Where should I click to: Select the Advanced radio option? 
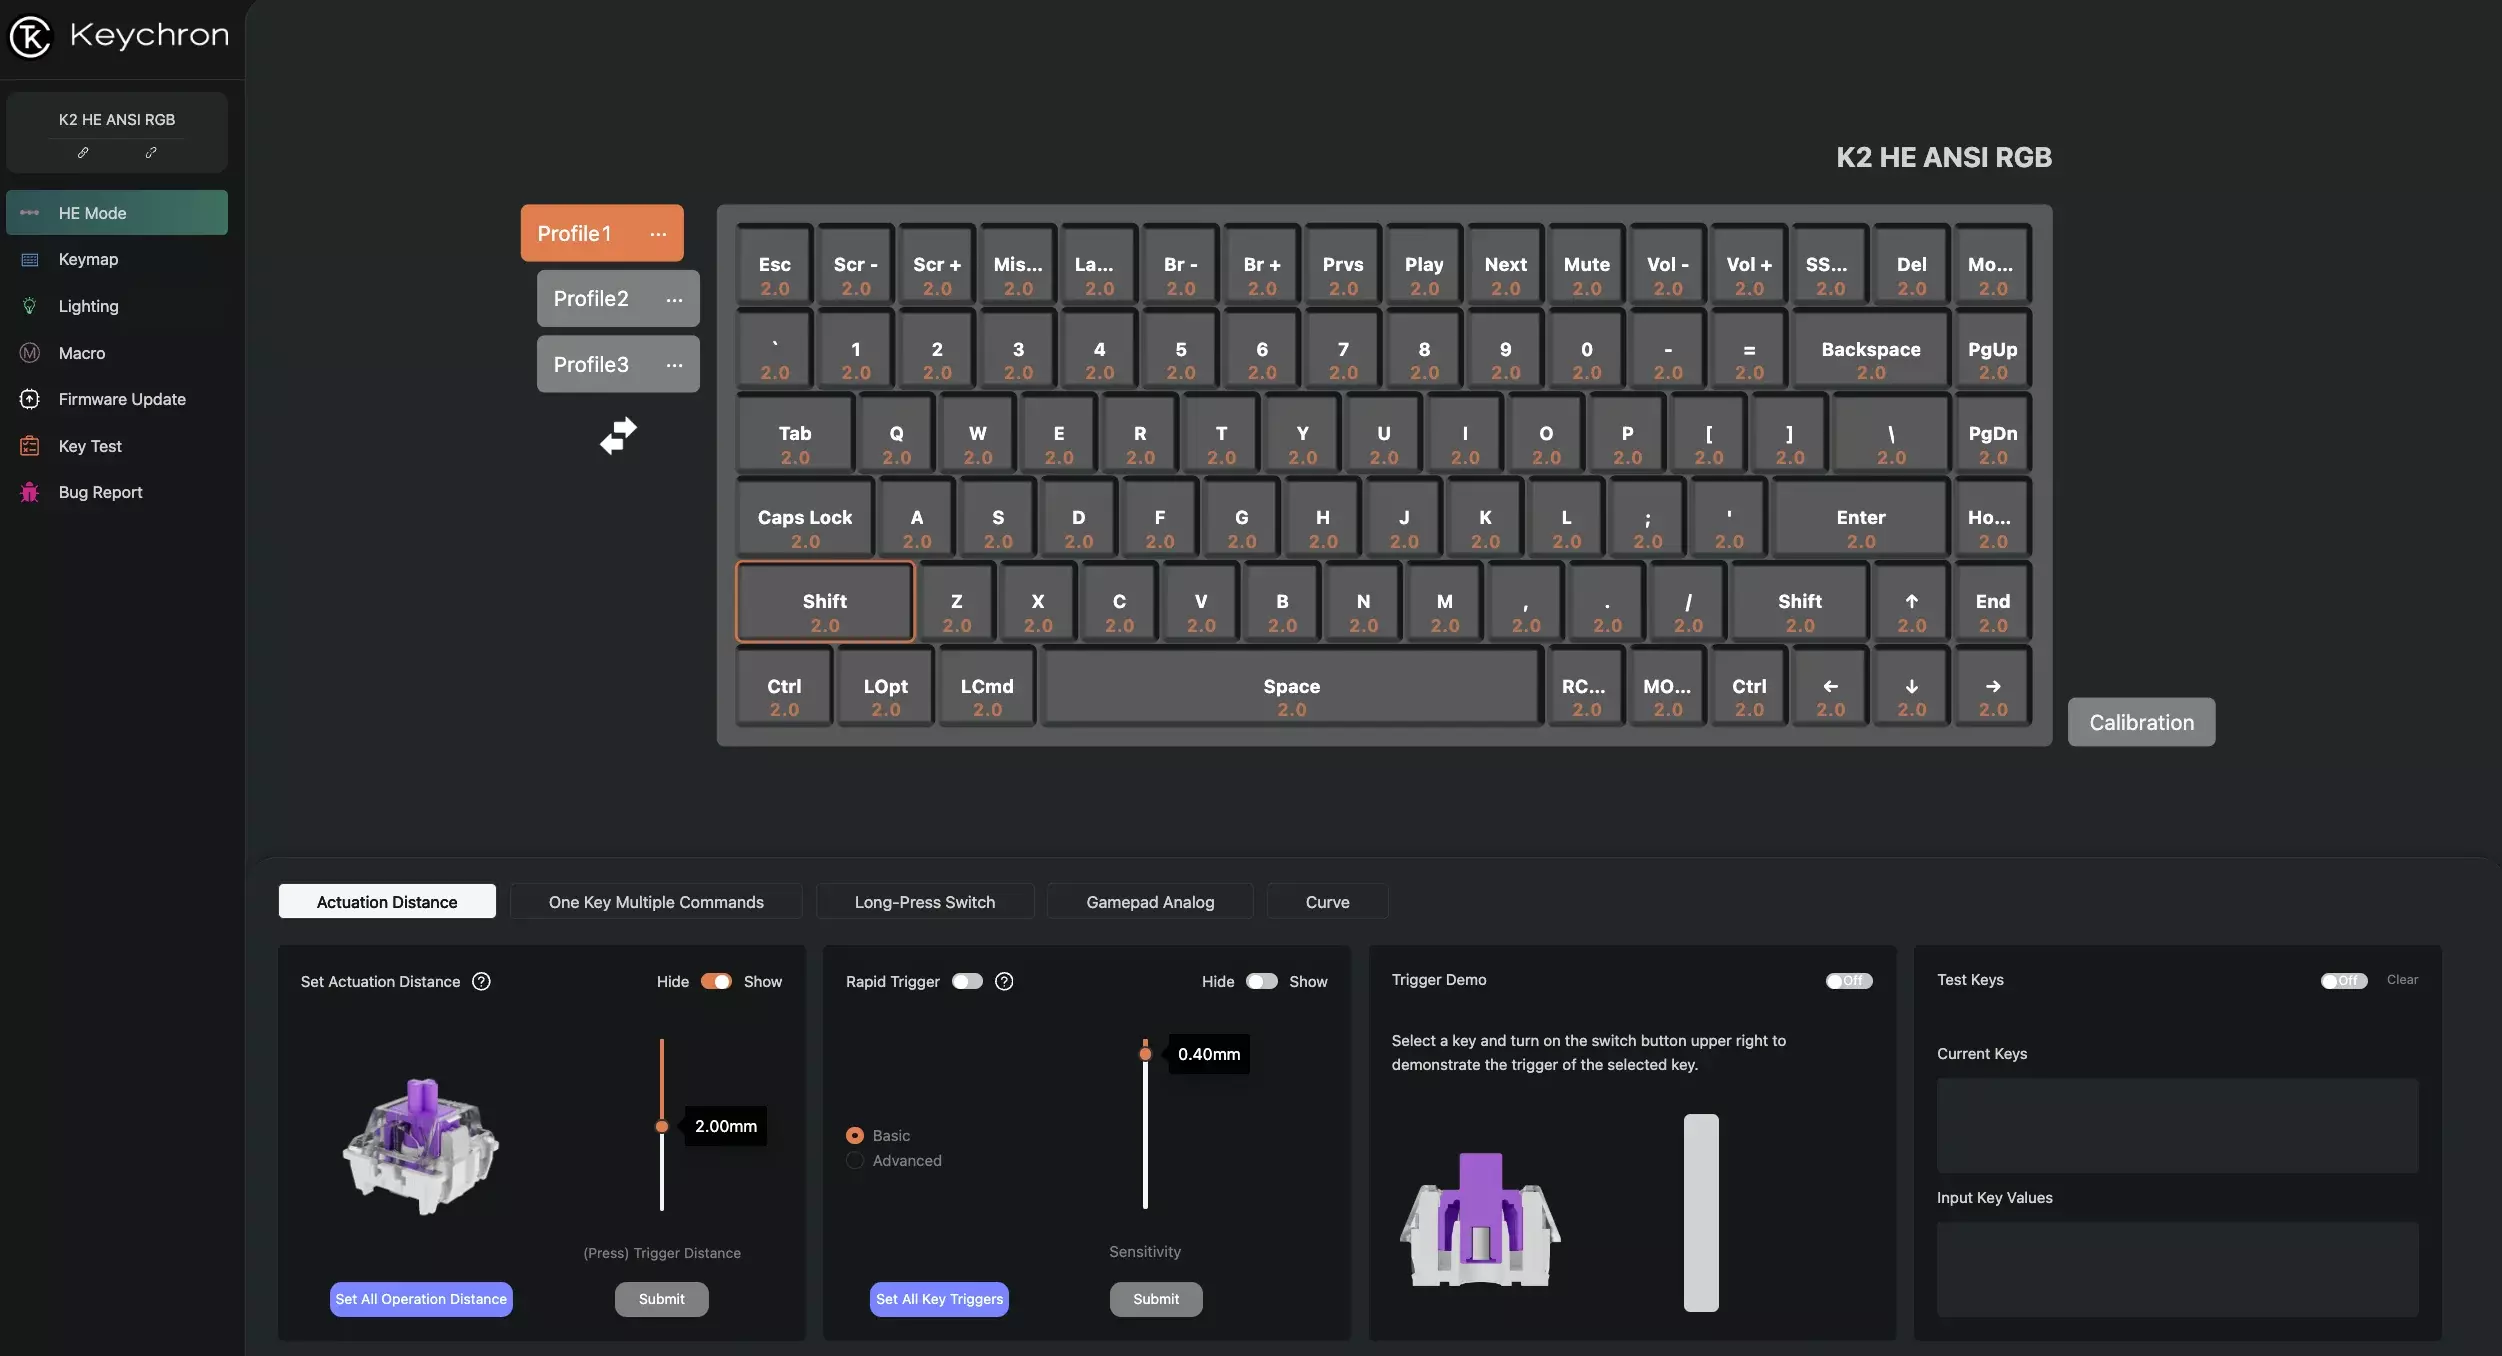click(855, 1160)
